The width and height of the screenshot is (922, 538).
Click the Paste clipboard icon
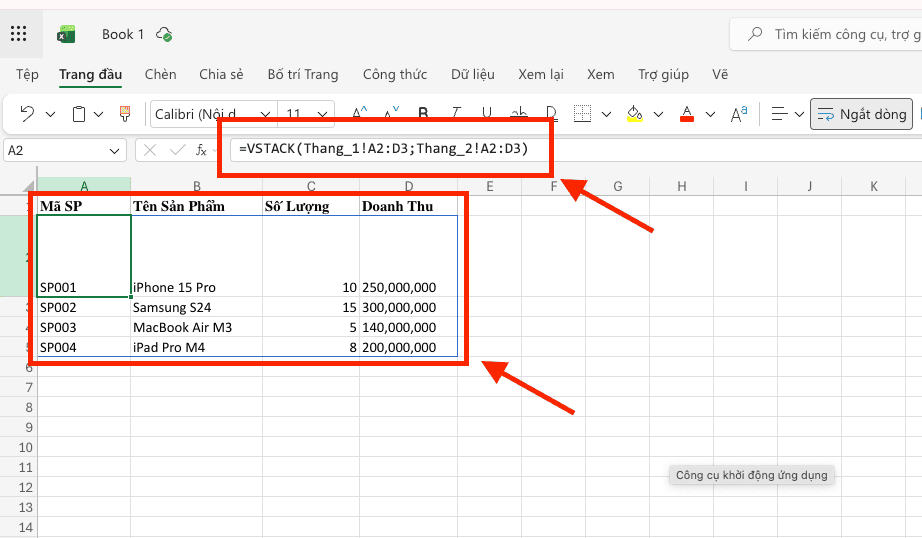click(x=78, y=113)
